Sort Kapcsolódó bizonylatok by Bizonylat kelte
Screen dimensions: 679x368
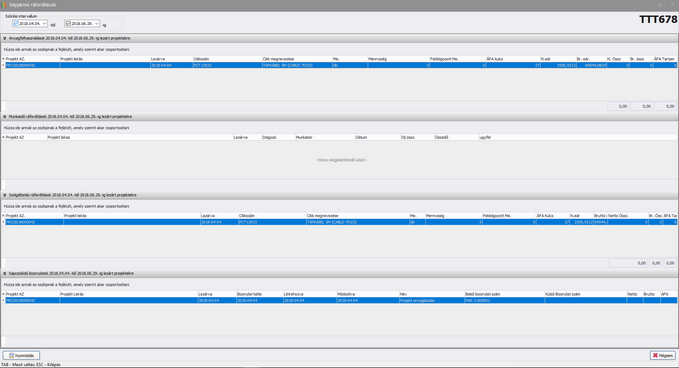pos(259,294)
